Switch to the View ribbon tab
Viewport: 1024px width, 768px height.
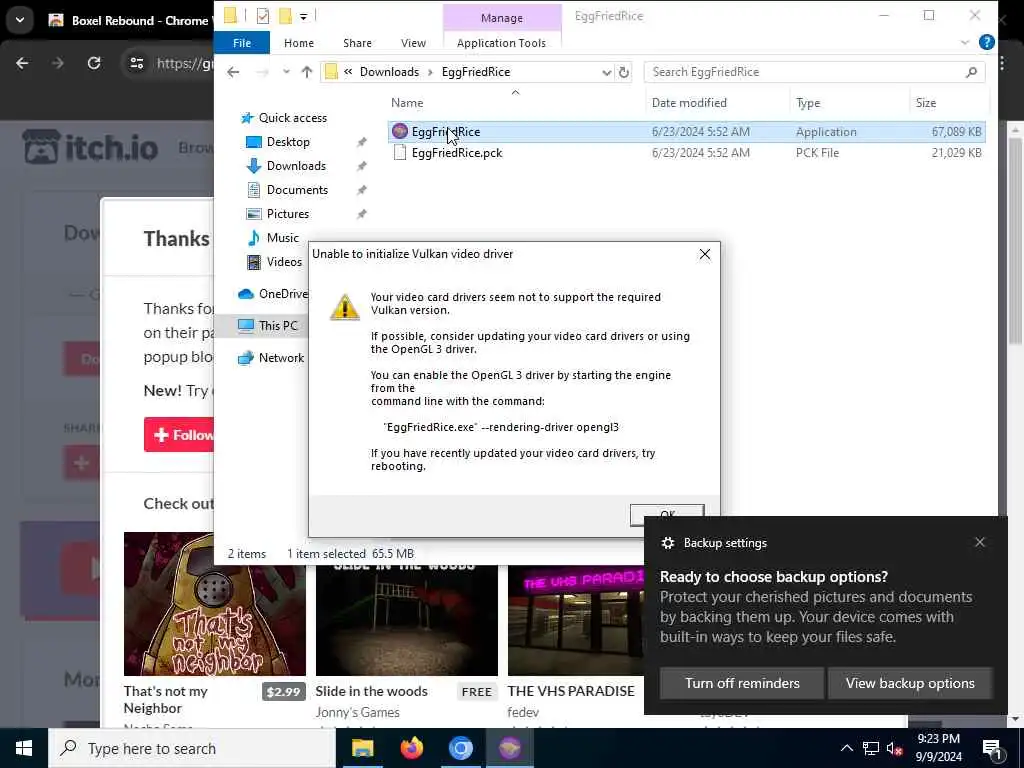pyautogui.click(x=413, y=43)
